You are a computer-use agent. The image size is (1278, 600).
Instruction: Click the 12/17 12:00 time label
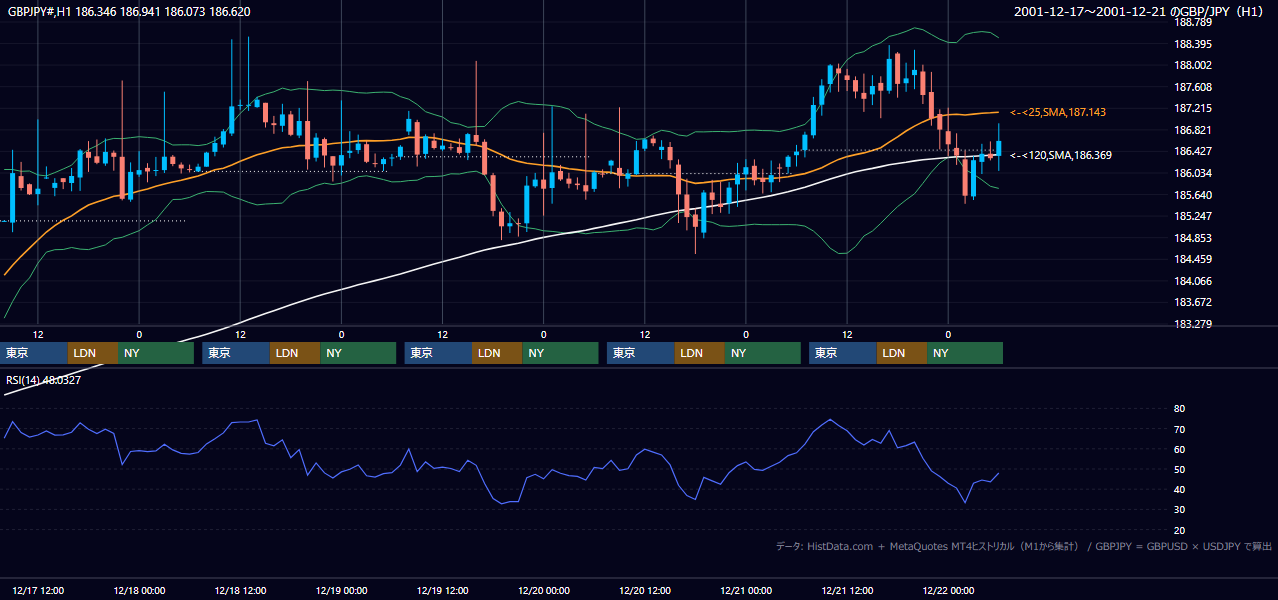pos(37,591)
